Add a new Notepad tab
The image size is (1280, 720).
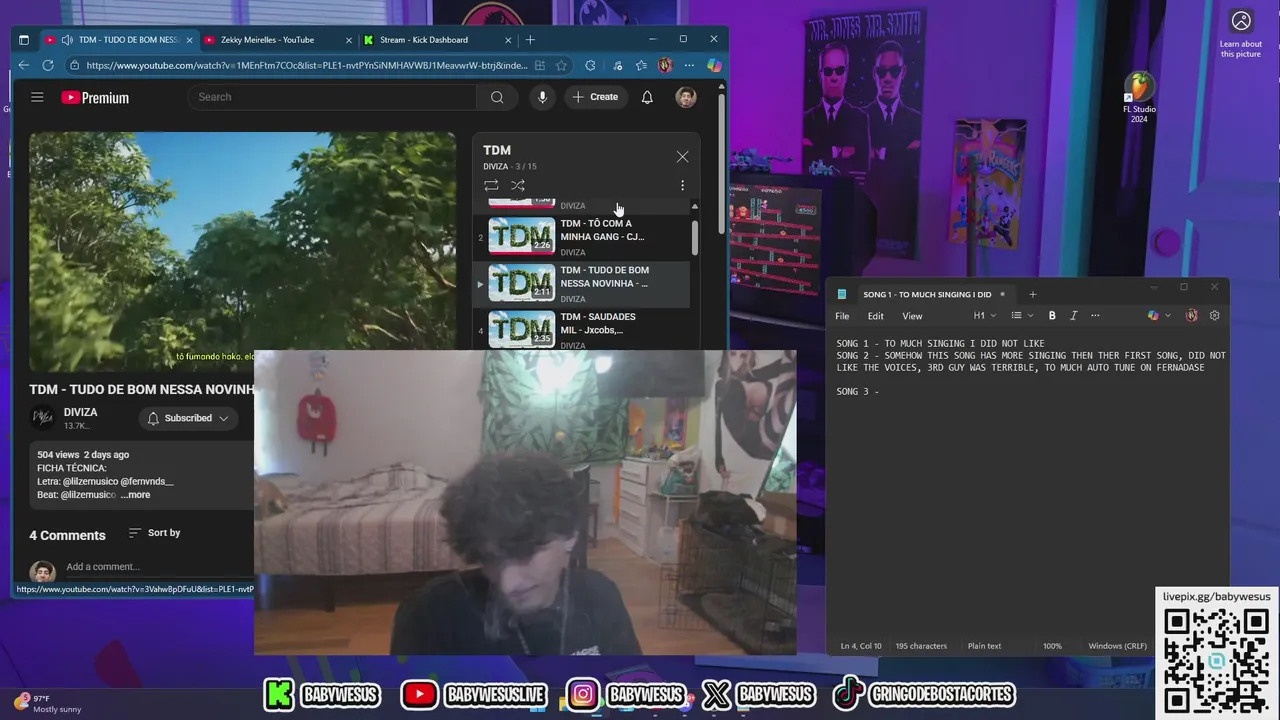point(1033,294)
